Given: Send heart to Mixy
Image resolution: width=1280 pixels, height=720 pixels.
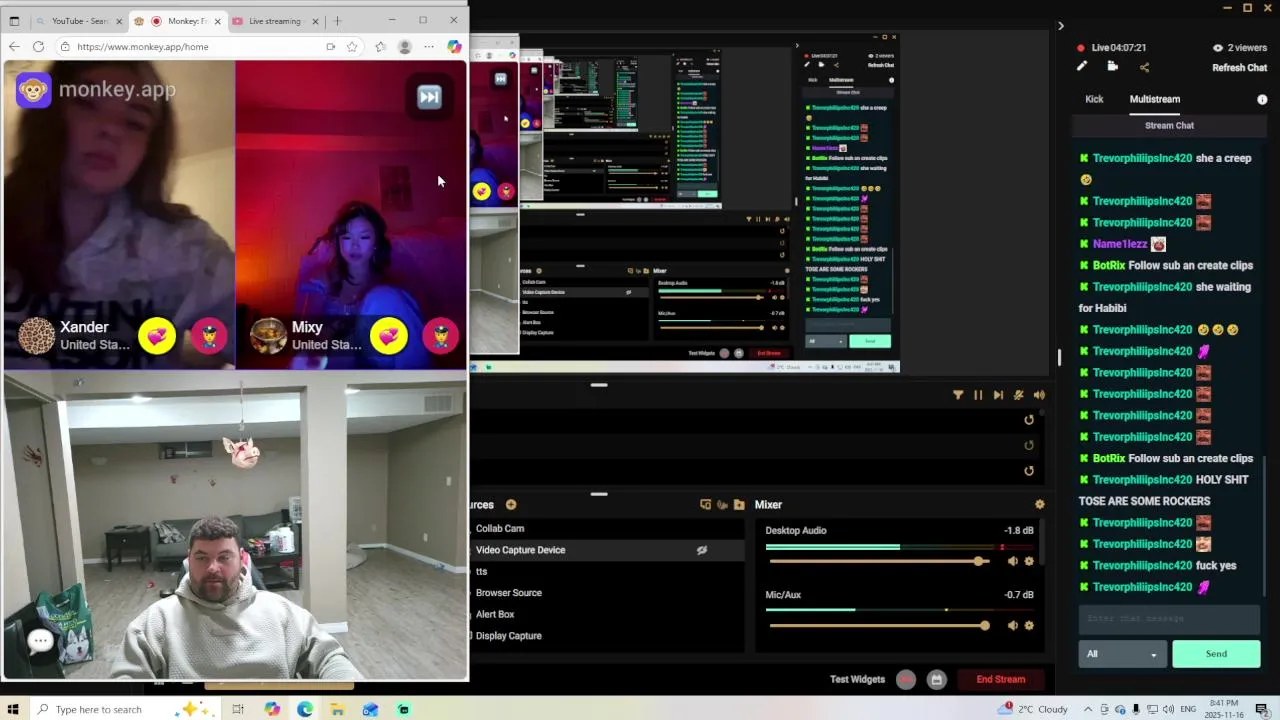Looking at the screenshot, I should tap(389, 336).
